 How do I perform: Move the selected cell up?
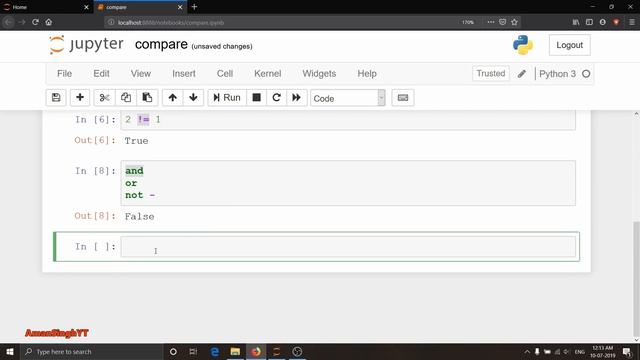173,98
